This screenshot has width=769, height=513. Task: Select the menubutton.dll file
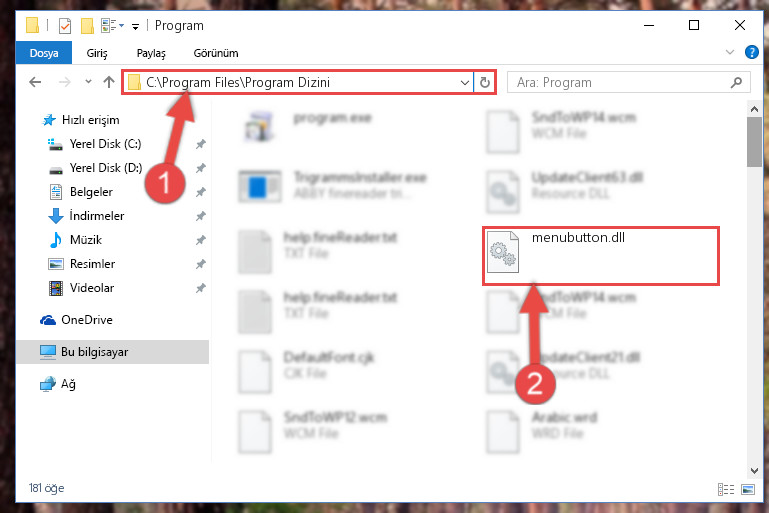[x=600, y=256]
